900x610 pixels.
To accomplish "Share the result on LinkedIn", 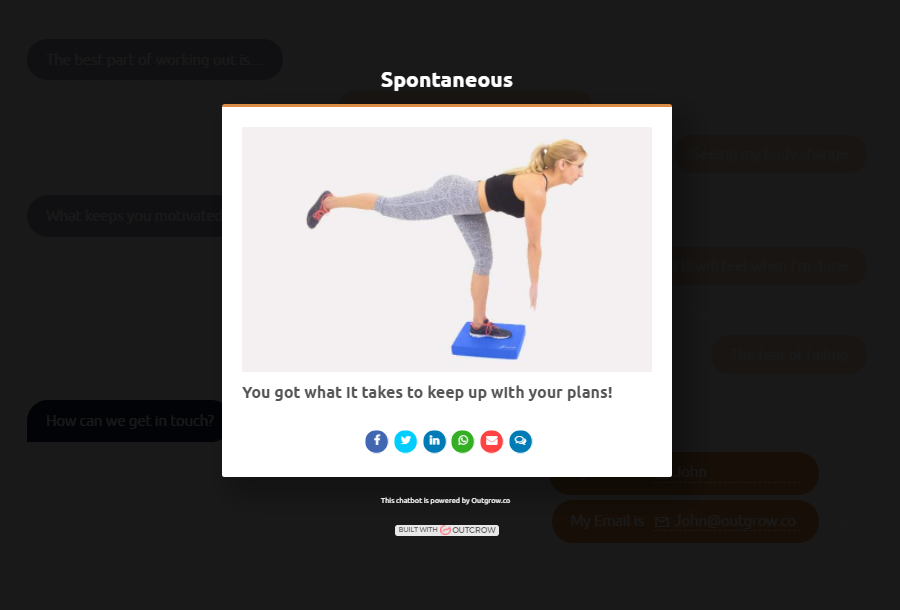I will point(435,441).
